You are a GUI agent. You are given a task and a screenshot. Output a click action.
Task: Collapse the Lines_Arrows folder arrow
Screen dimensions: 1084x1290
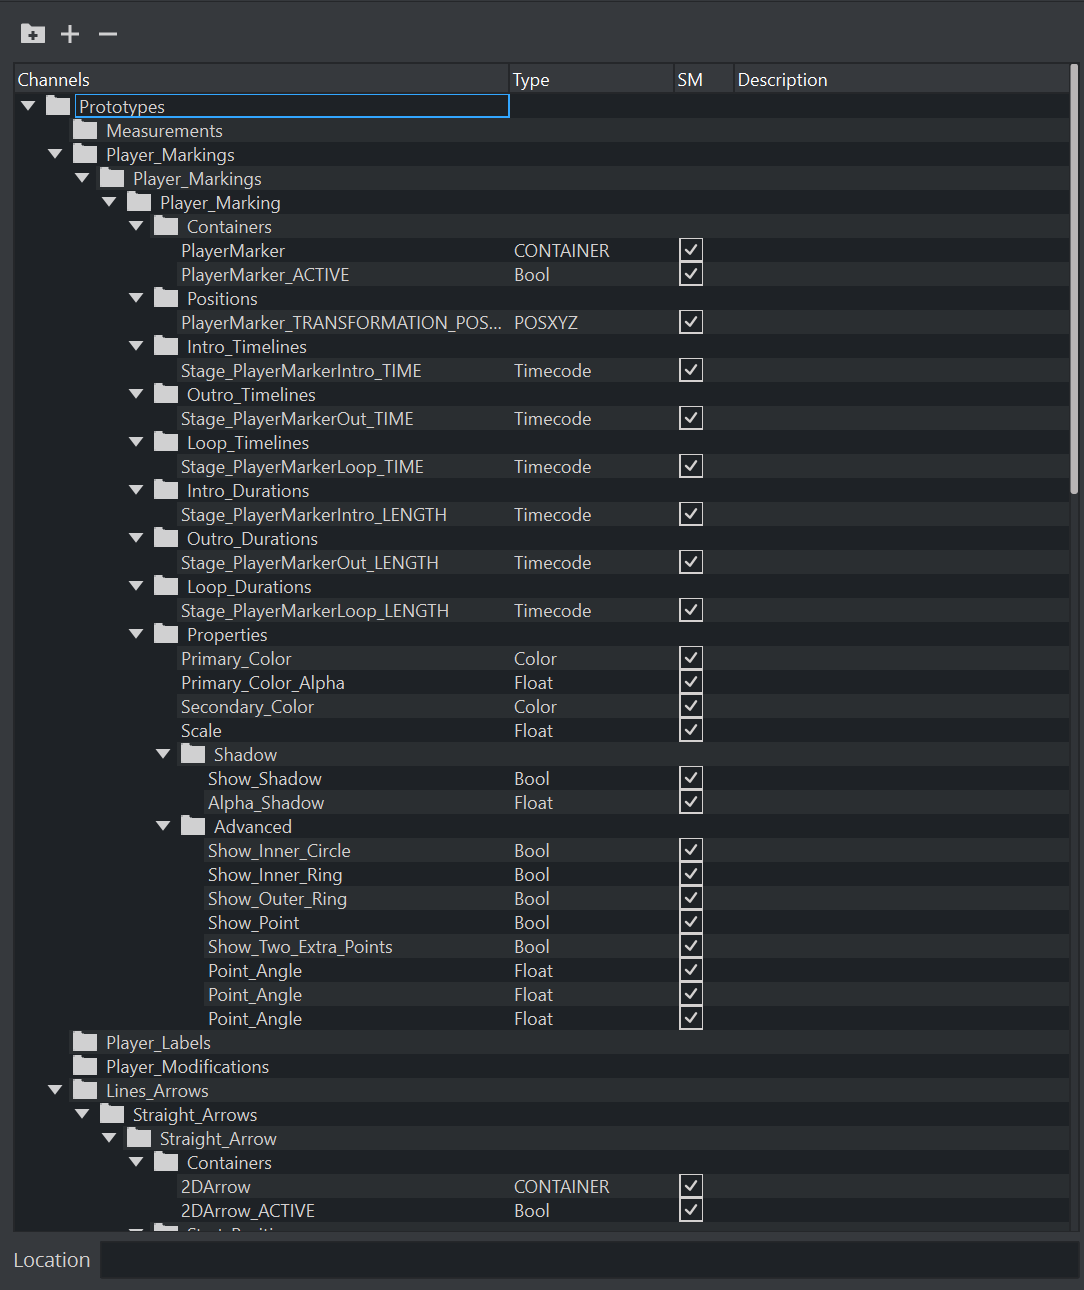point(55,1091)
